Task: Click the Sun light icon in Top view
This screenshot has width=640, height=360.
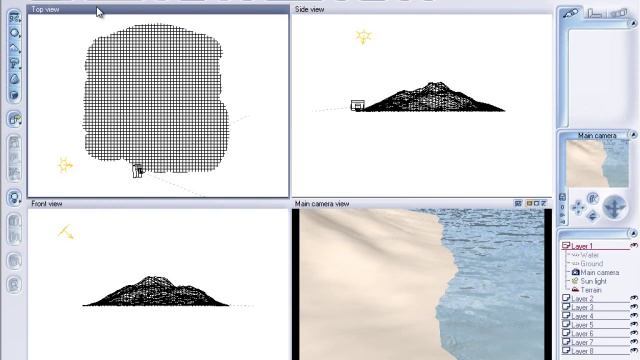Action: click(x=65, y=165)
